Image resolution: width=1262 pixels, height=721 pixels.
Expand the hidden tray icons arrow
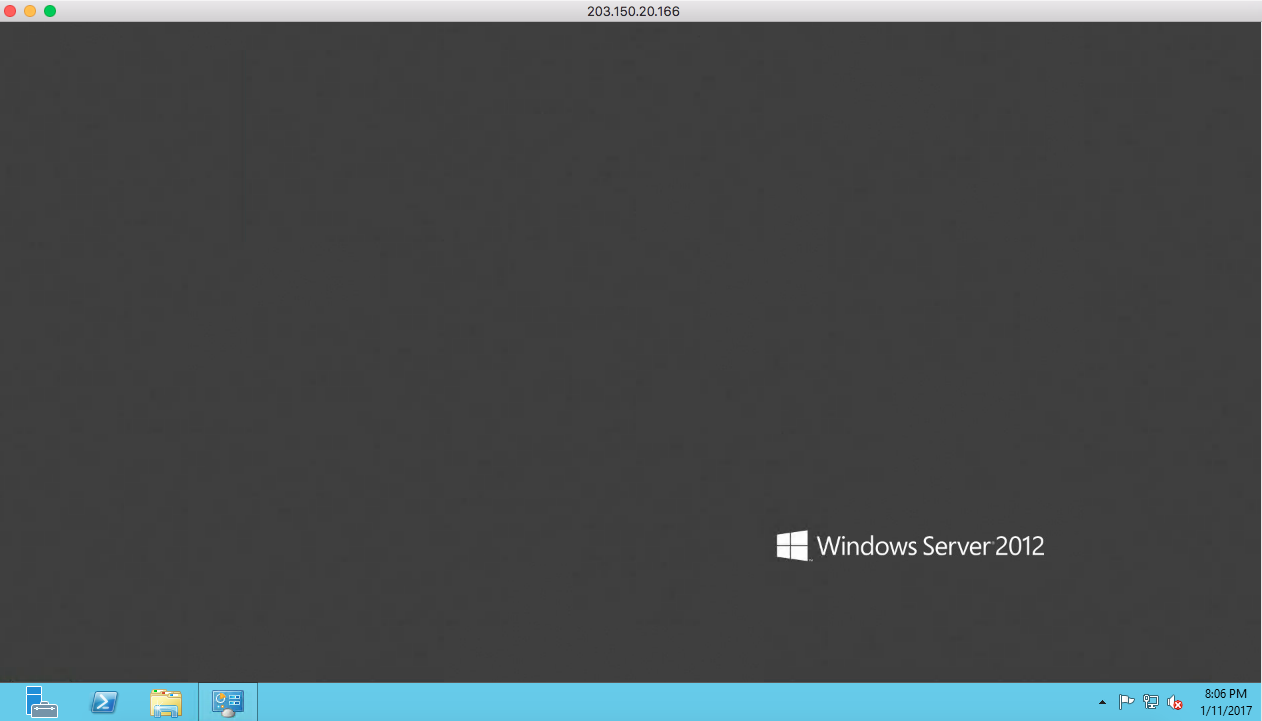click(1102, 702)
